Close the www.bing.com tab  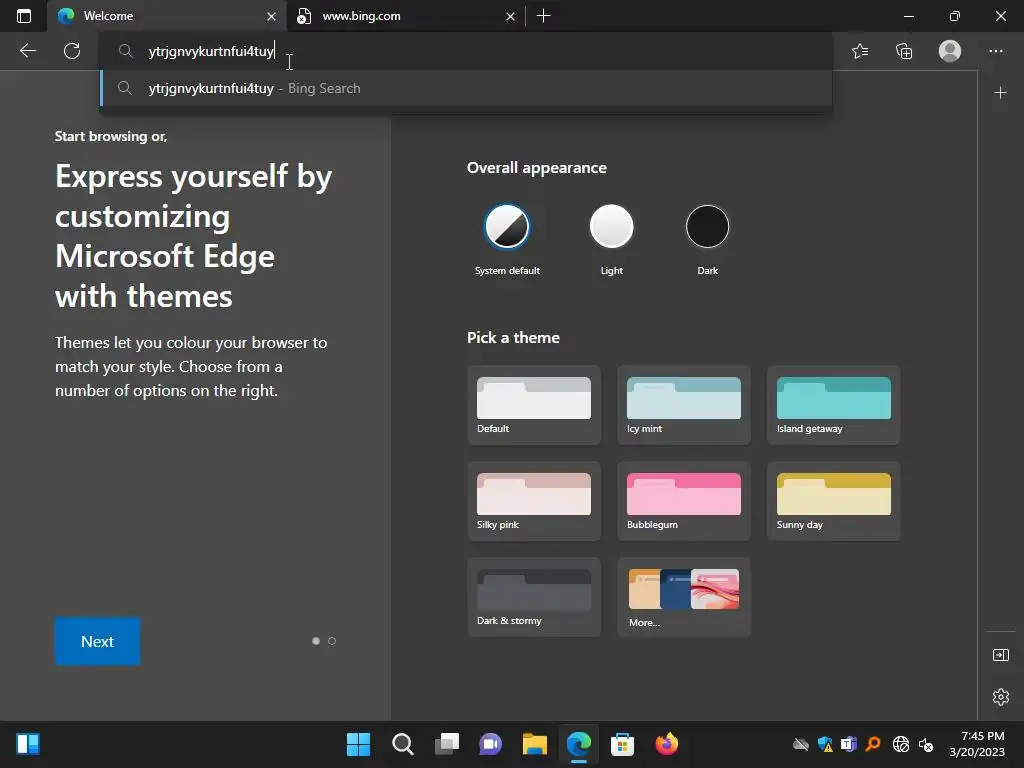point(510,16)
